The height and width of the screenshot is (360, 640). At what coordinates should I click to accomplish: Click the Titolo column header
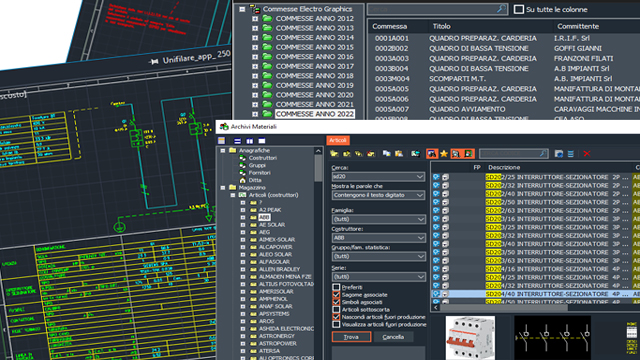click(x=442, y=26)
